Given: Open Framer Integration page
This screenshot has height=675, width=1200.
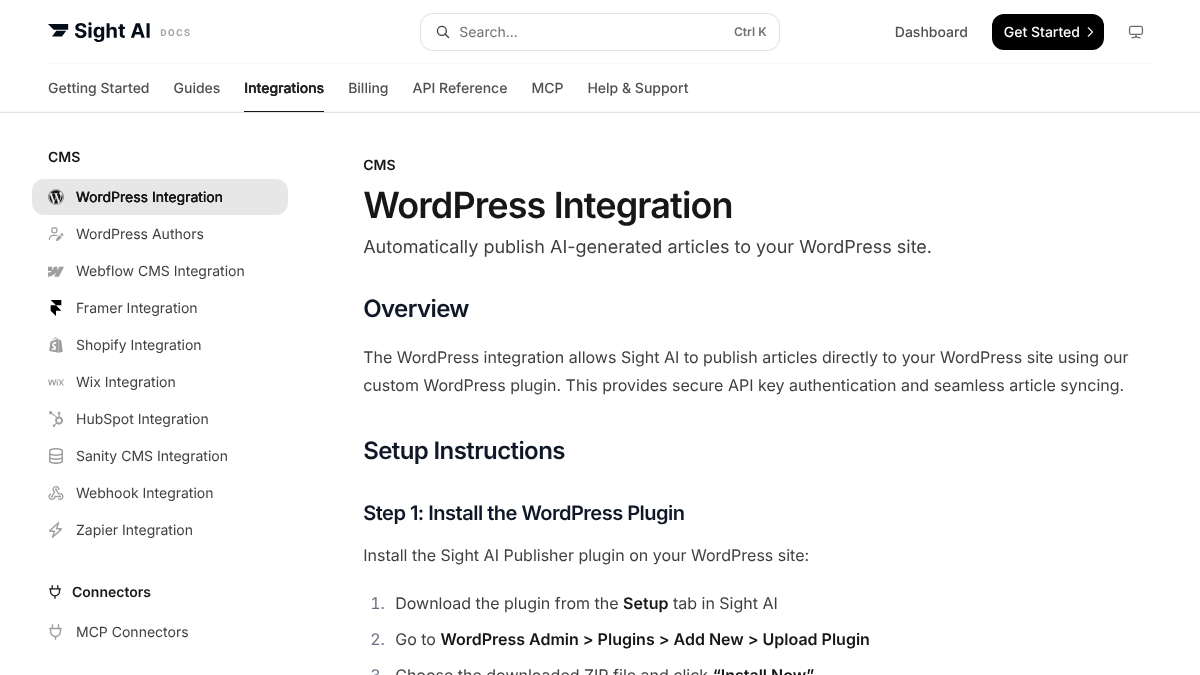Looking at the screenshot, I should 160,308.
